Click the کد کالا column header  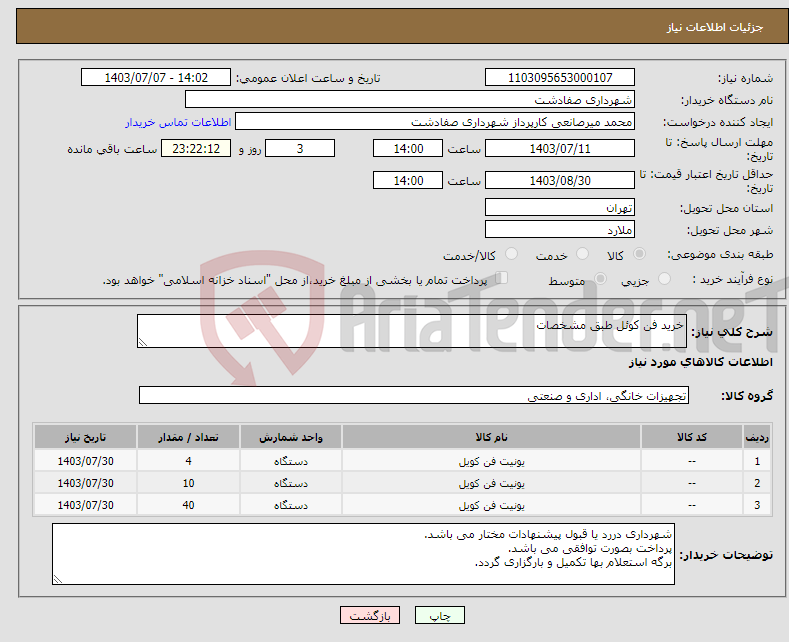pos(692,437)
